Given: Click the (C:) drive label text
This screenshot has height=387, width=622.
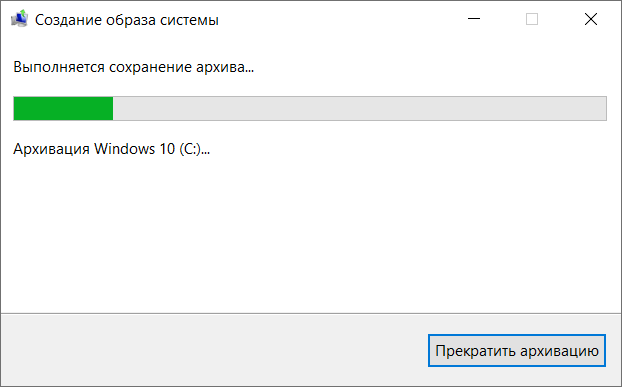Looking at the screenshot, I should [x=190, y=149].
